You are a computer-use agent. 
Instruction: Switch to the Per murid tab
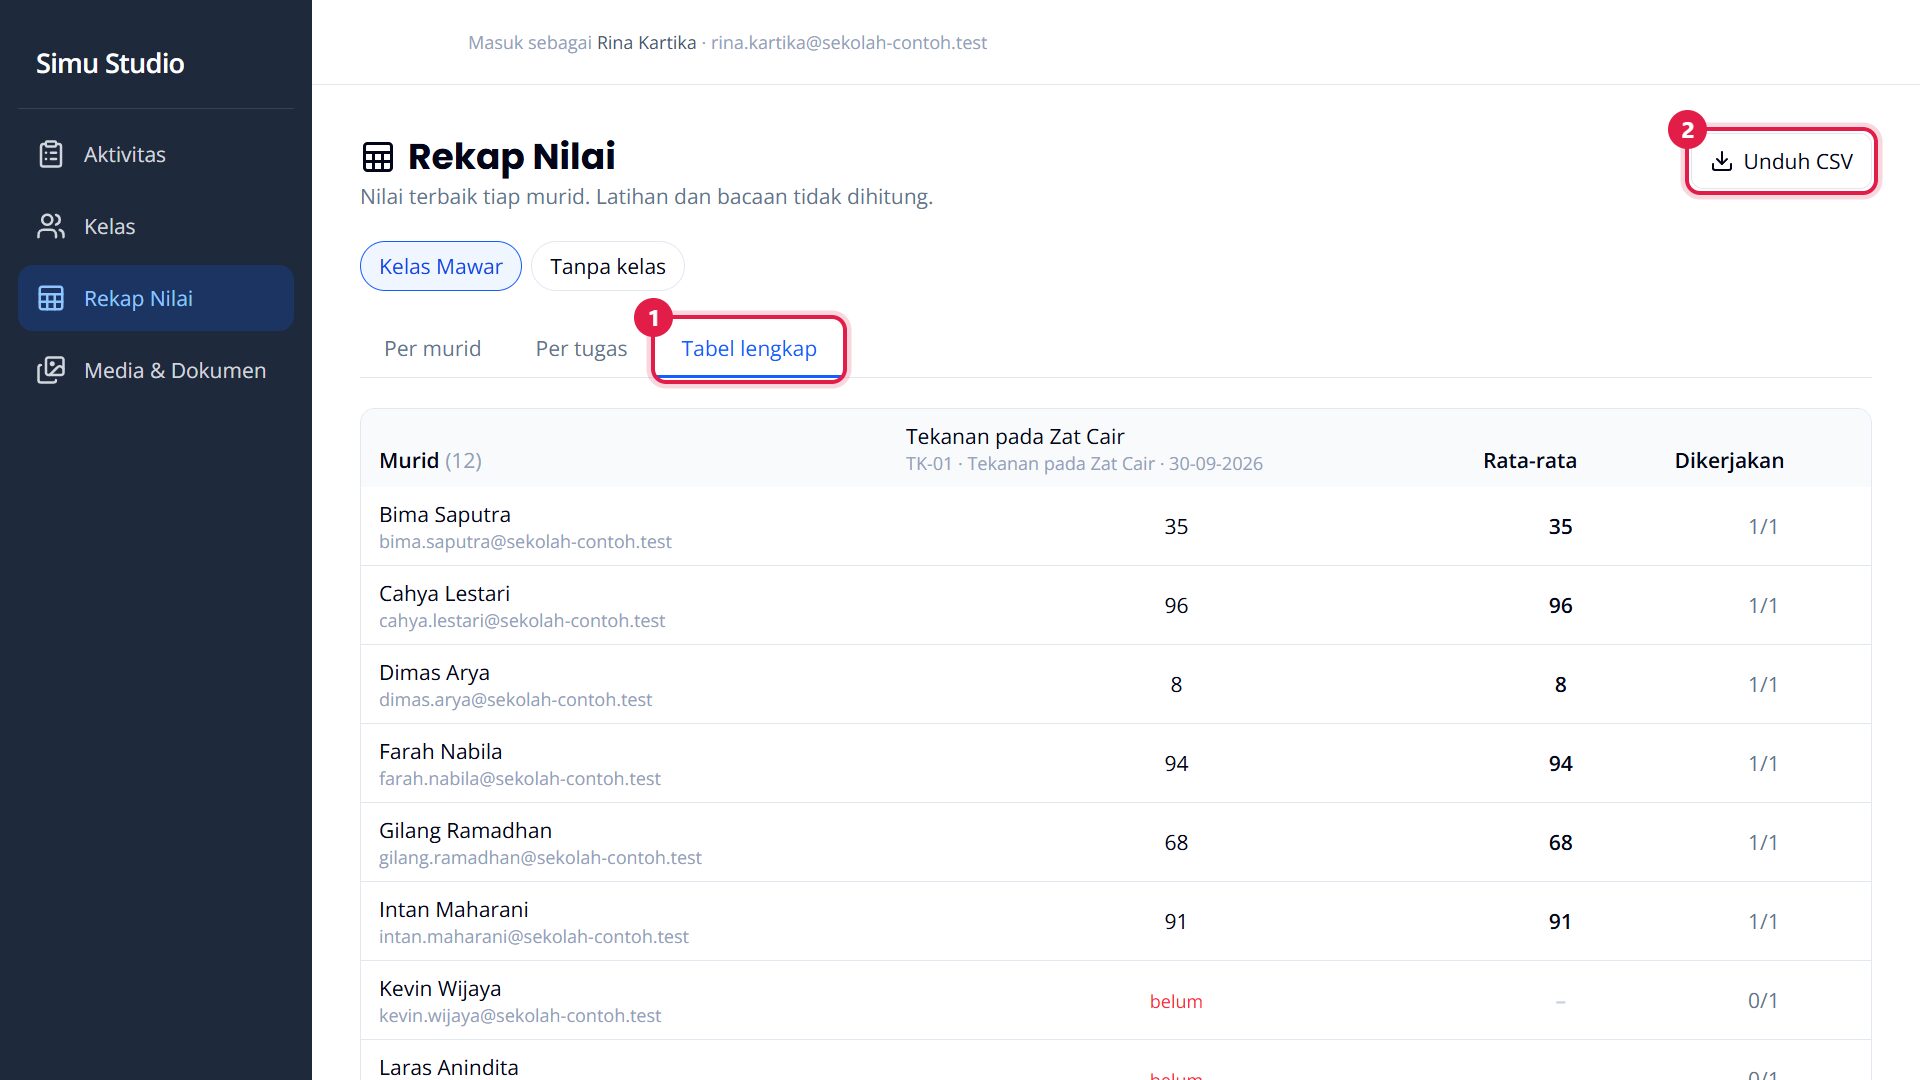(x=432, y=348)
